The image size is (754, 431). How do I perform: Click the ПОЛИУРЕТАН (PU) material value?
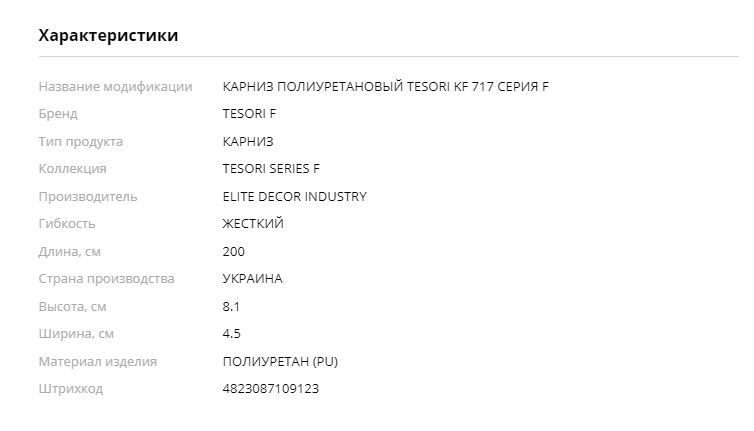click(280, 362)
